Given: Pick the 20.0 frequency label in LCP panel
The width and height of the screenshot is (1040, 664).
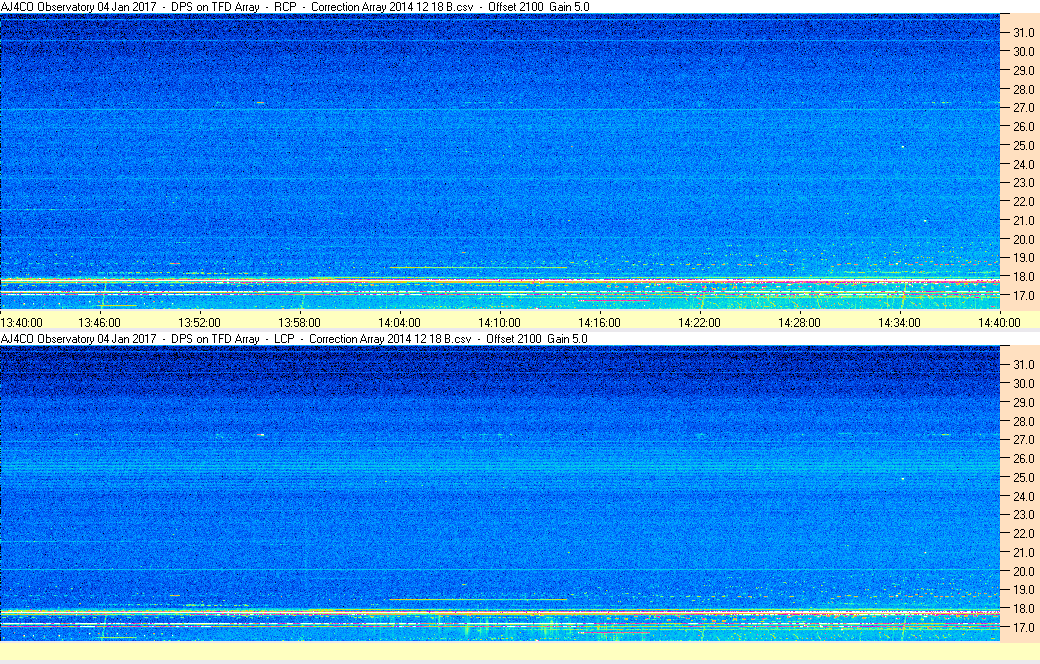Looking at the screenshot, I should pyautogui.click(x=1023, y=572).
